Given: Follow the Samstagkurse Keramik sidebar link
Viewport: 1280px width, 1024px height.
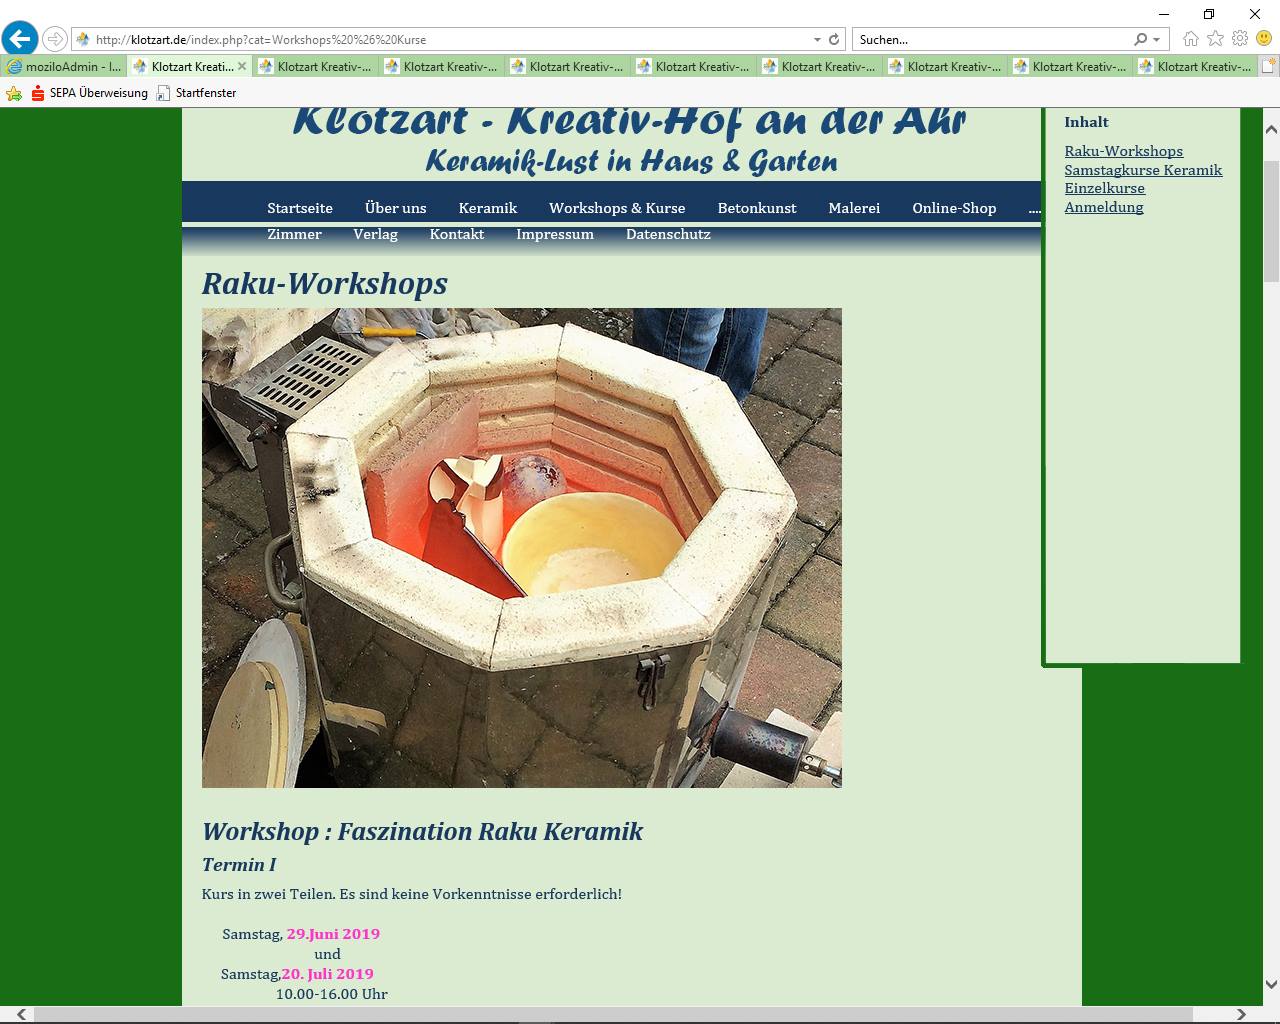Looking at the screenshot, I should 1143,170.
